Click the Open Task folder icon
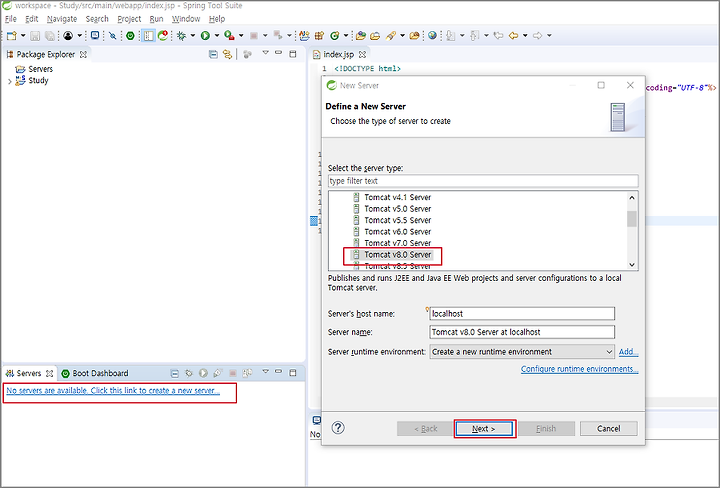720x488 pixels. pos(375,35)
